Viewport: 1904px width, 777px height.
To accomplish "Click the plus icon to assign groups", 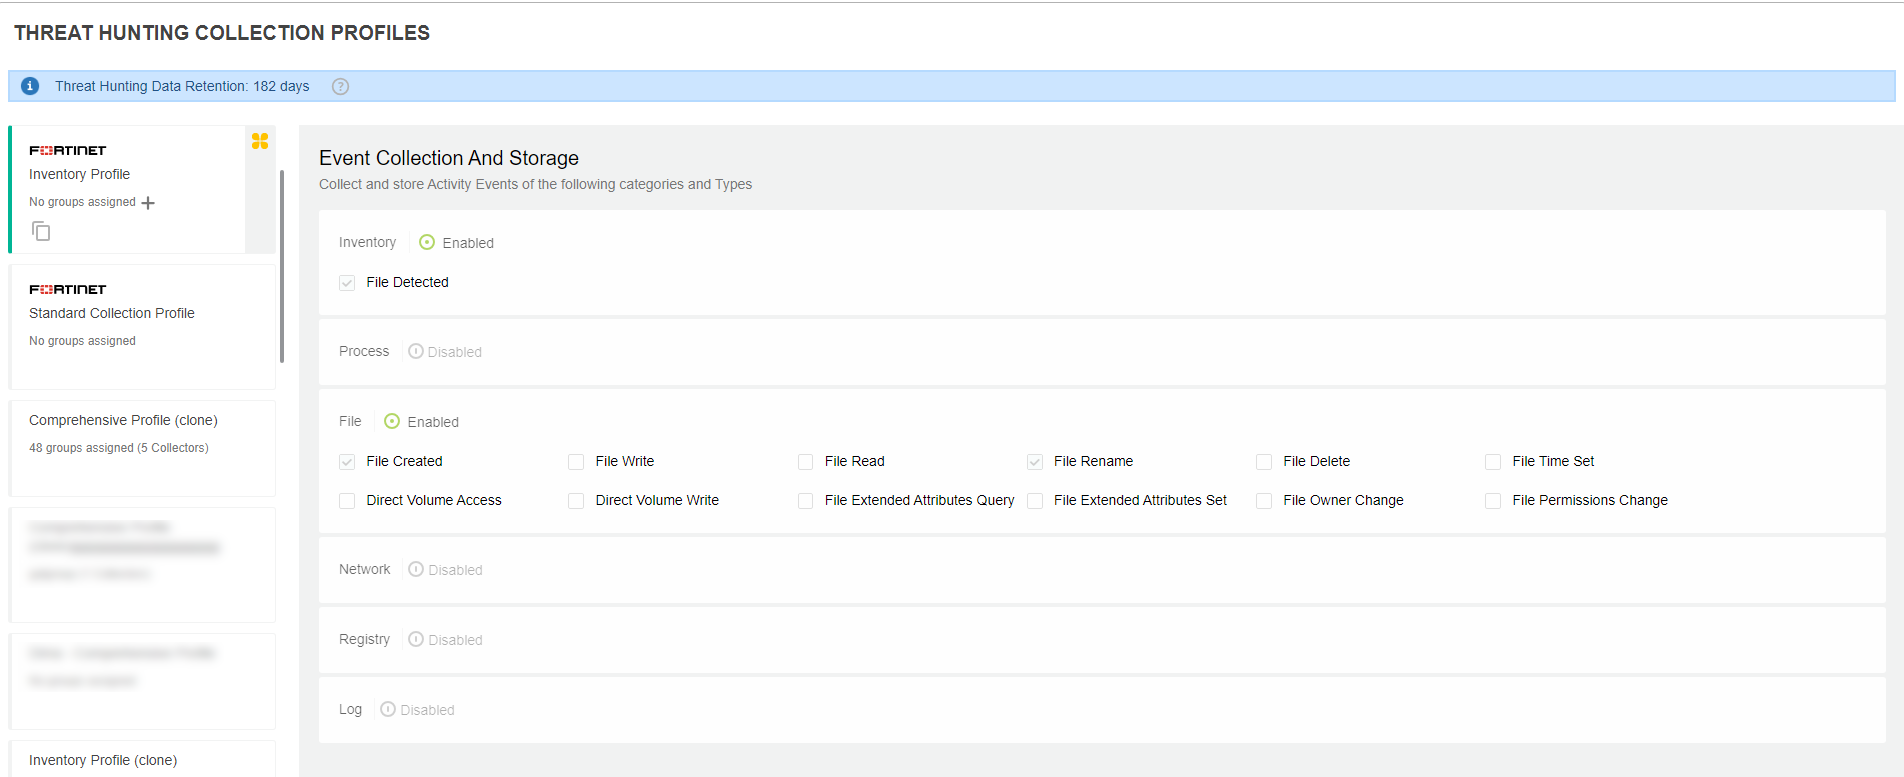I will coord(148,203).
